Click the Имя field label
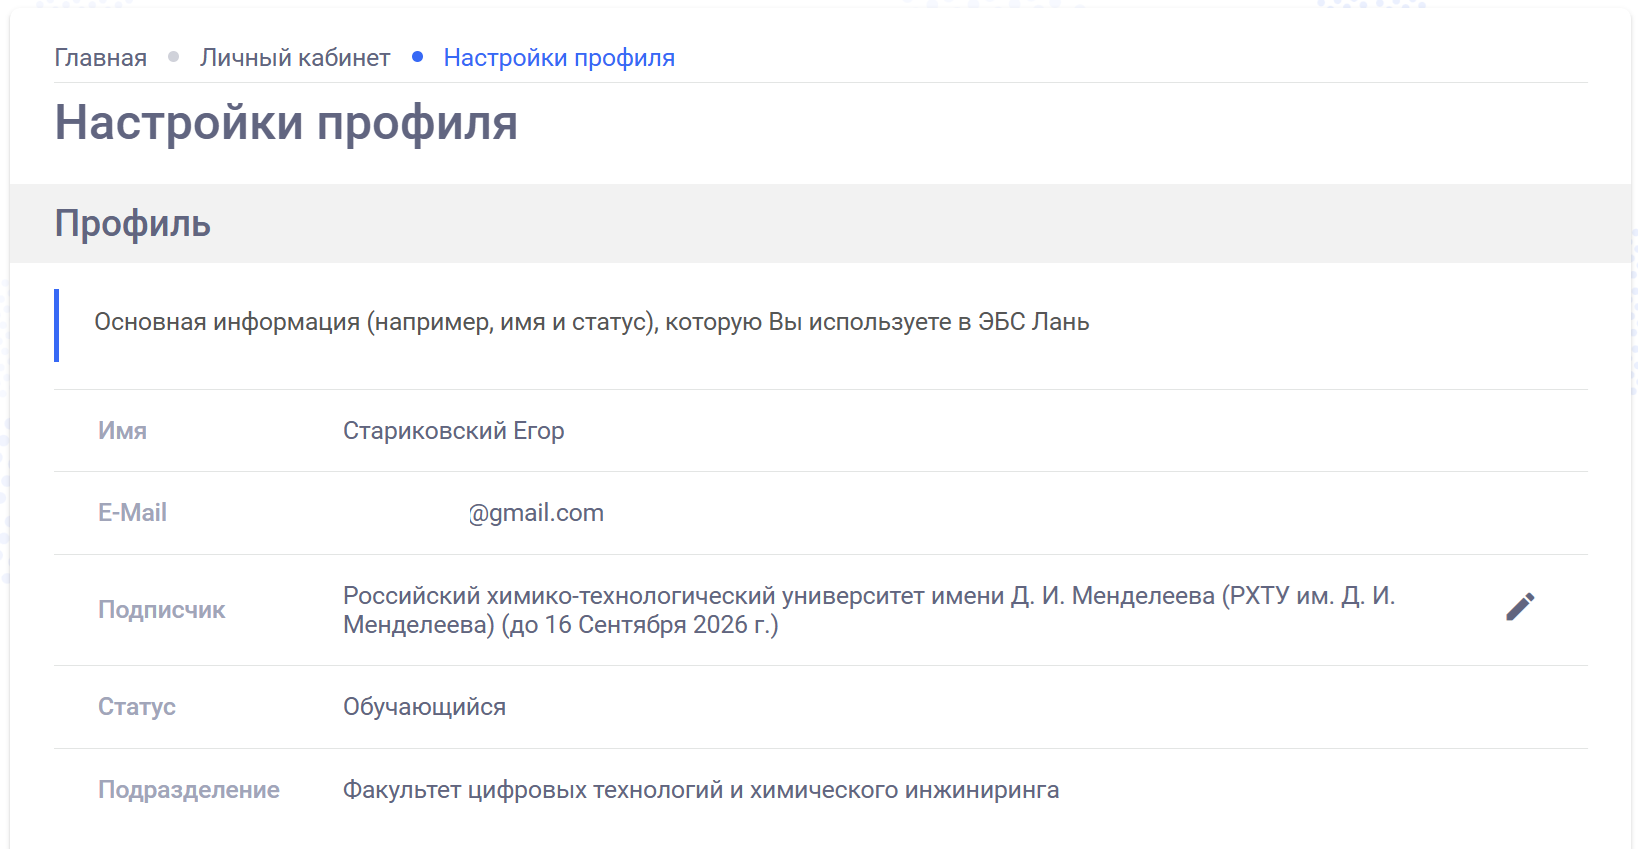 click(122, 431)
